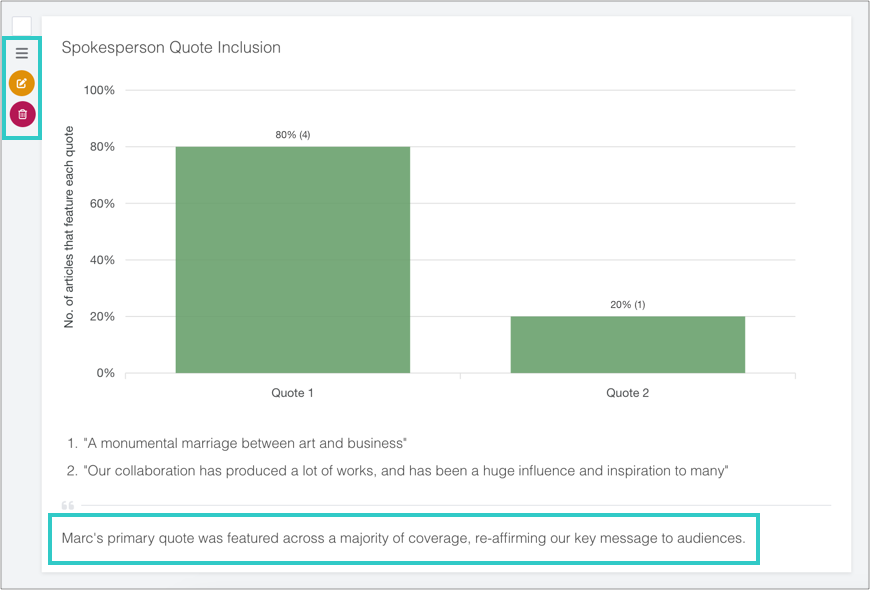Click the green Quote 1 bar

[292, 260]
